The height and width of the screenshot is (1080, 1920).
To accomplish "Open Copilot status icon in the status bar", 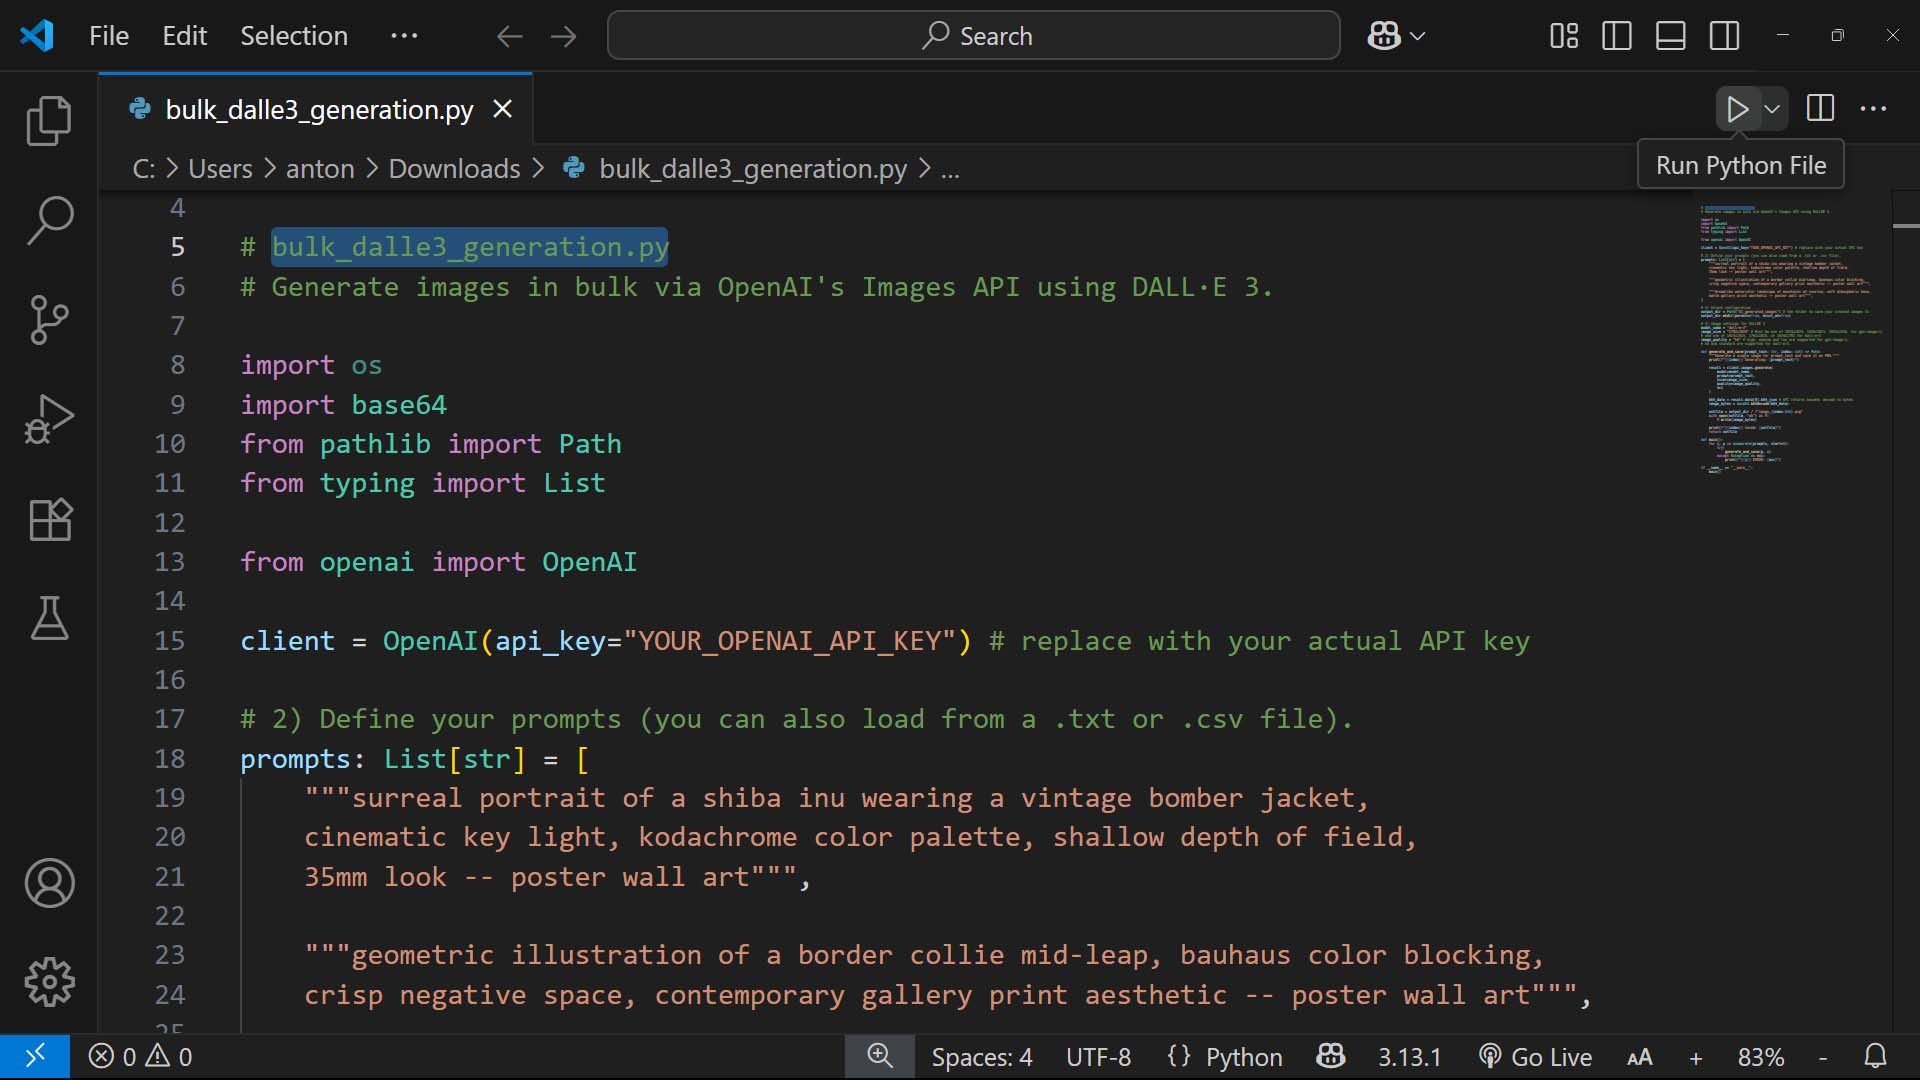I will 1330,1056.
